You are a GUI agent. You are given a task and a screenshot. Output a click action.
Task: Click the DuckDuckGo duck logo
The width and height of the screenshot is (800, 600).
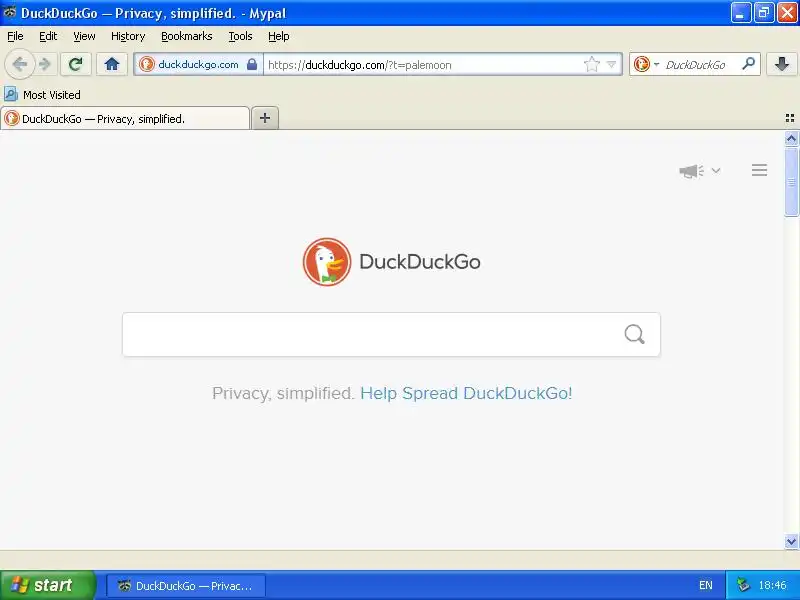tap(327, 262)
